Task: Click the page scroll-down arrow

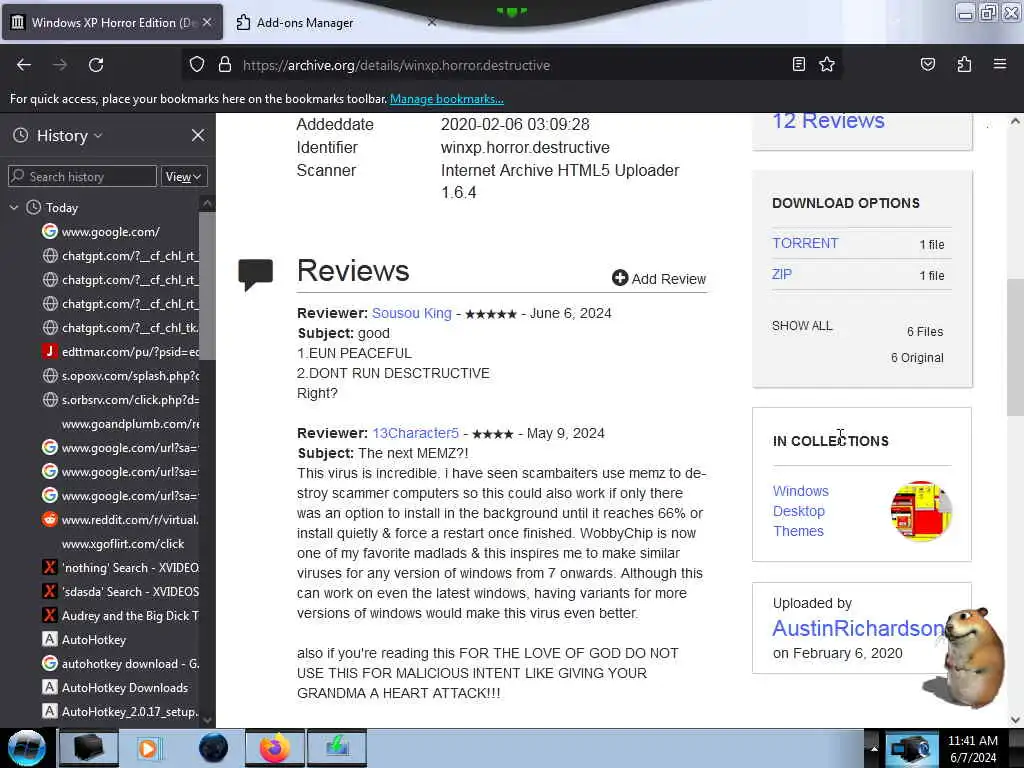Action: [x=1015, y=720]
